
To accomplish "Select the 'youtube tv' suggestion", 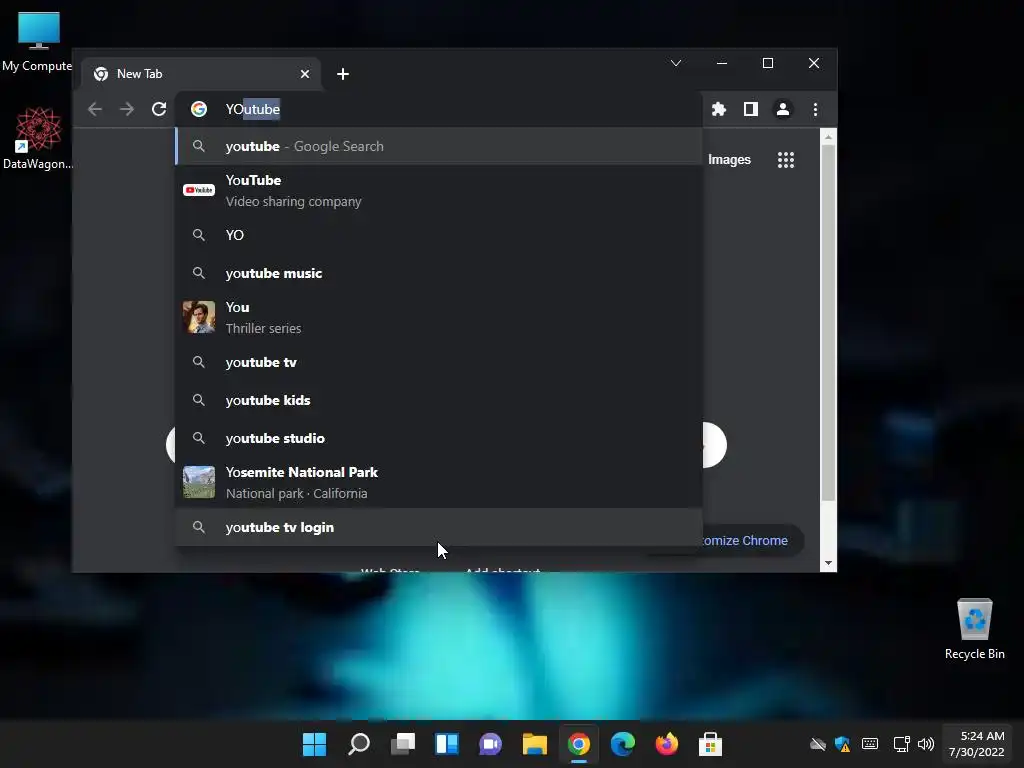I will [439, 362].
